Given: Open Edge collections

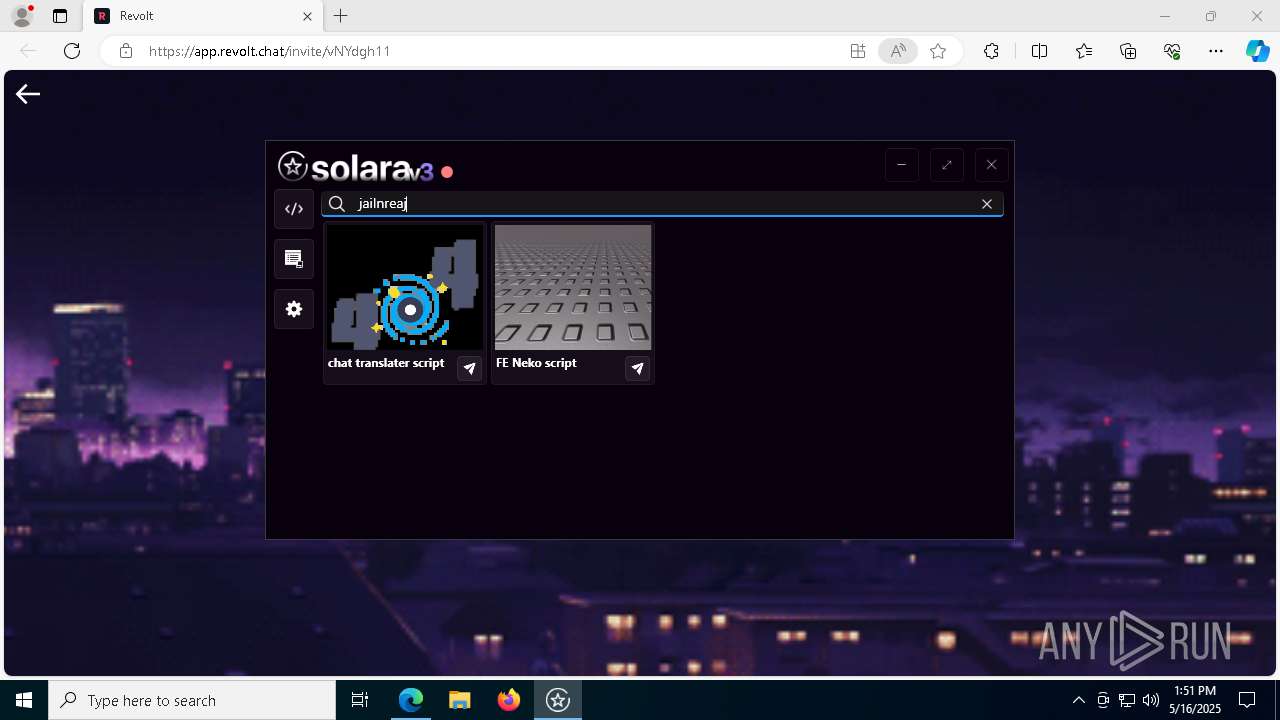Looking at the screenshot, I should pos(1129,51).
